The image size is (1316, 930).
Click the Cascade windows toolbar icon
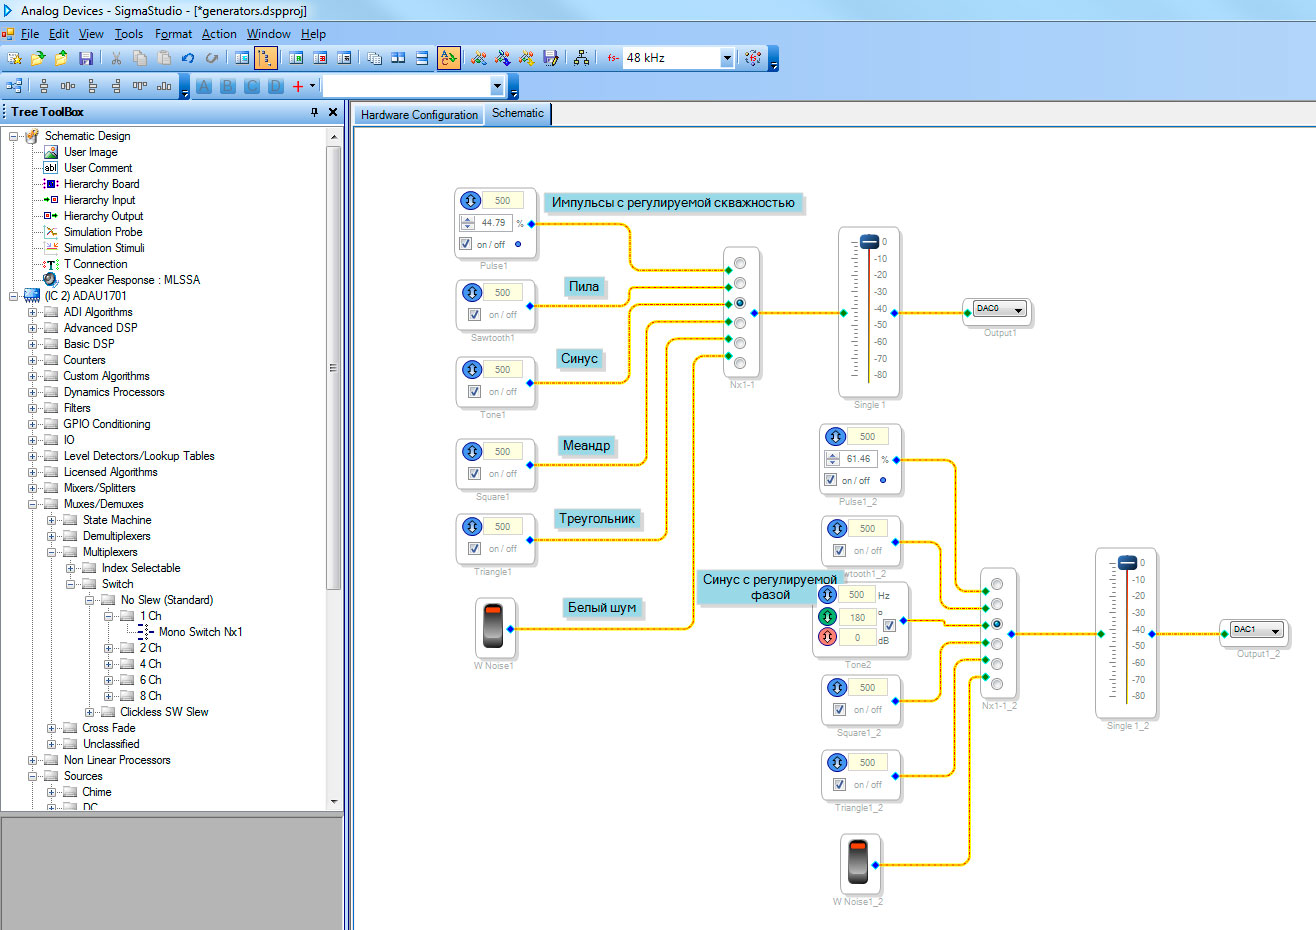point(374,58)
